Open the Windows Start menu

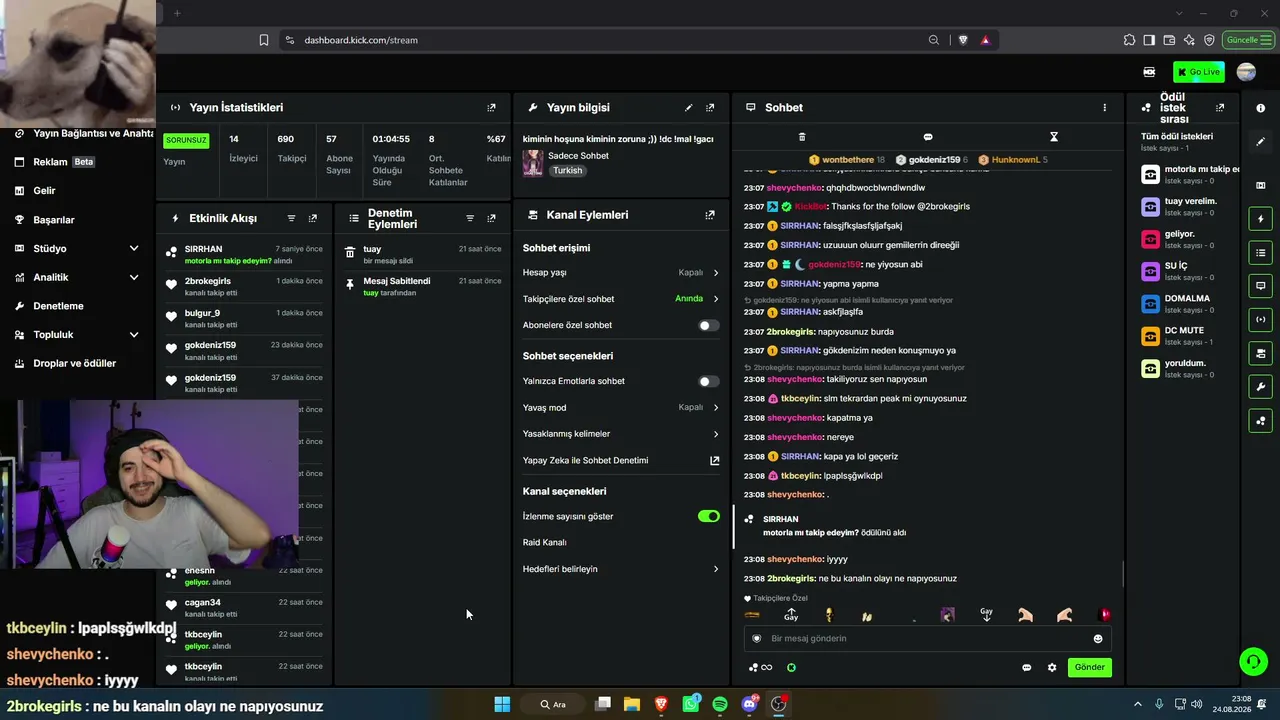[502, 704]
